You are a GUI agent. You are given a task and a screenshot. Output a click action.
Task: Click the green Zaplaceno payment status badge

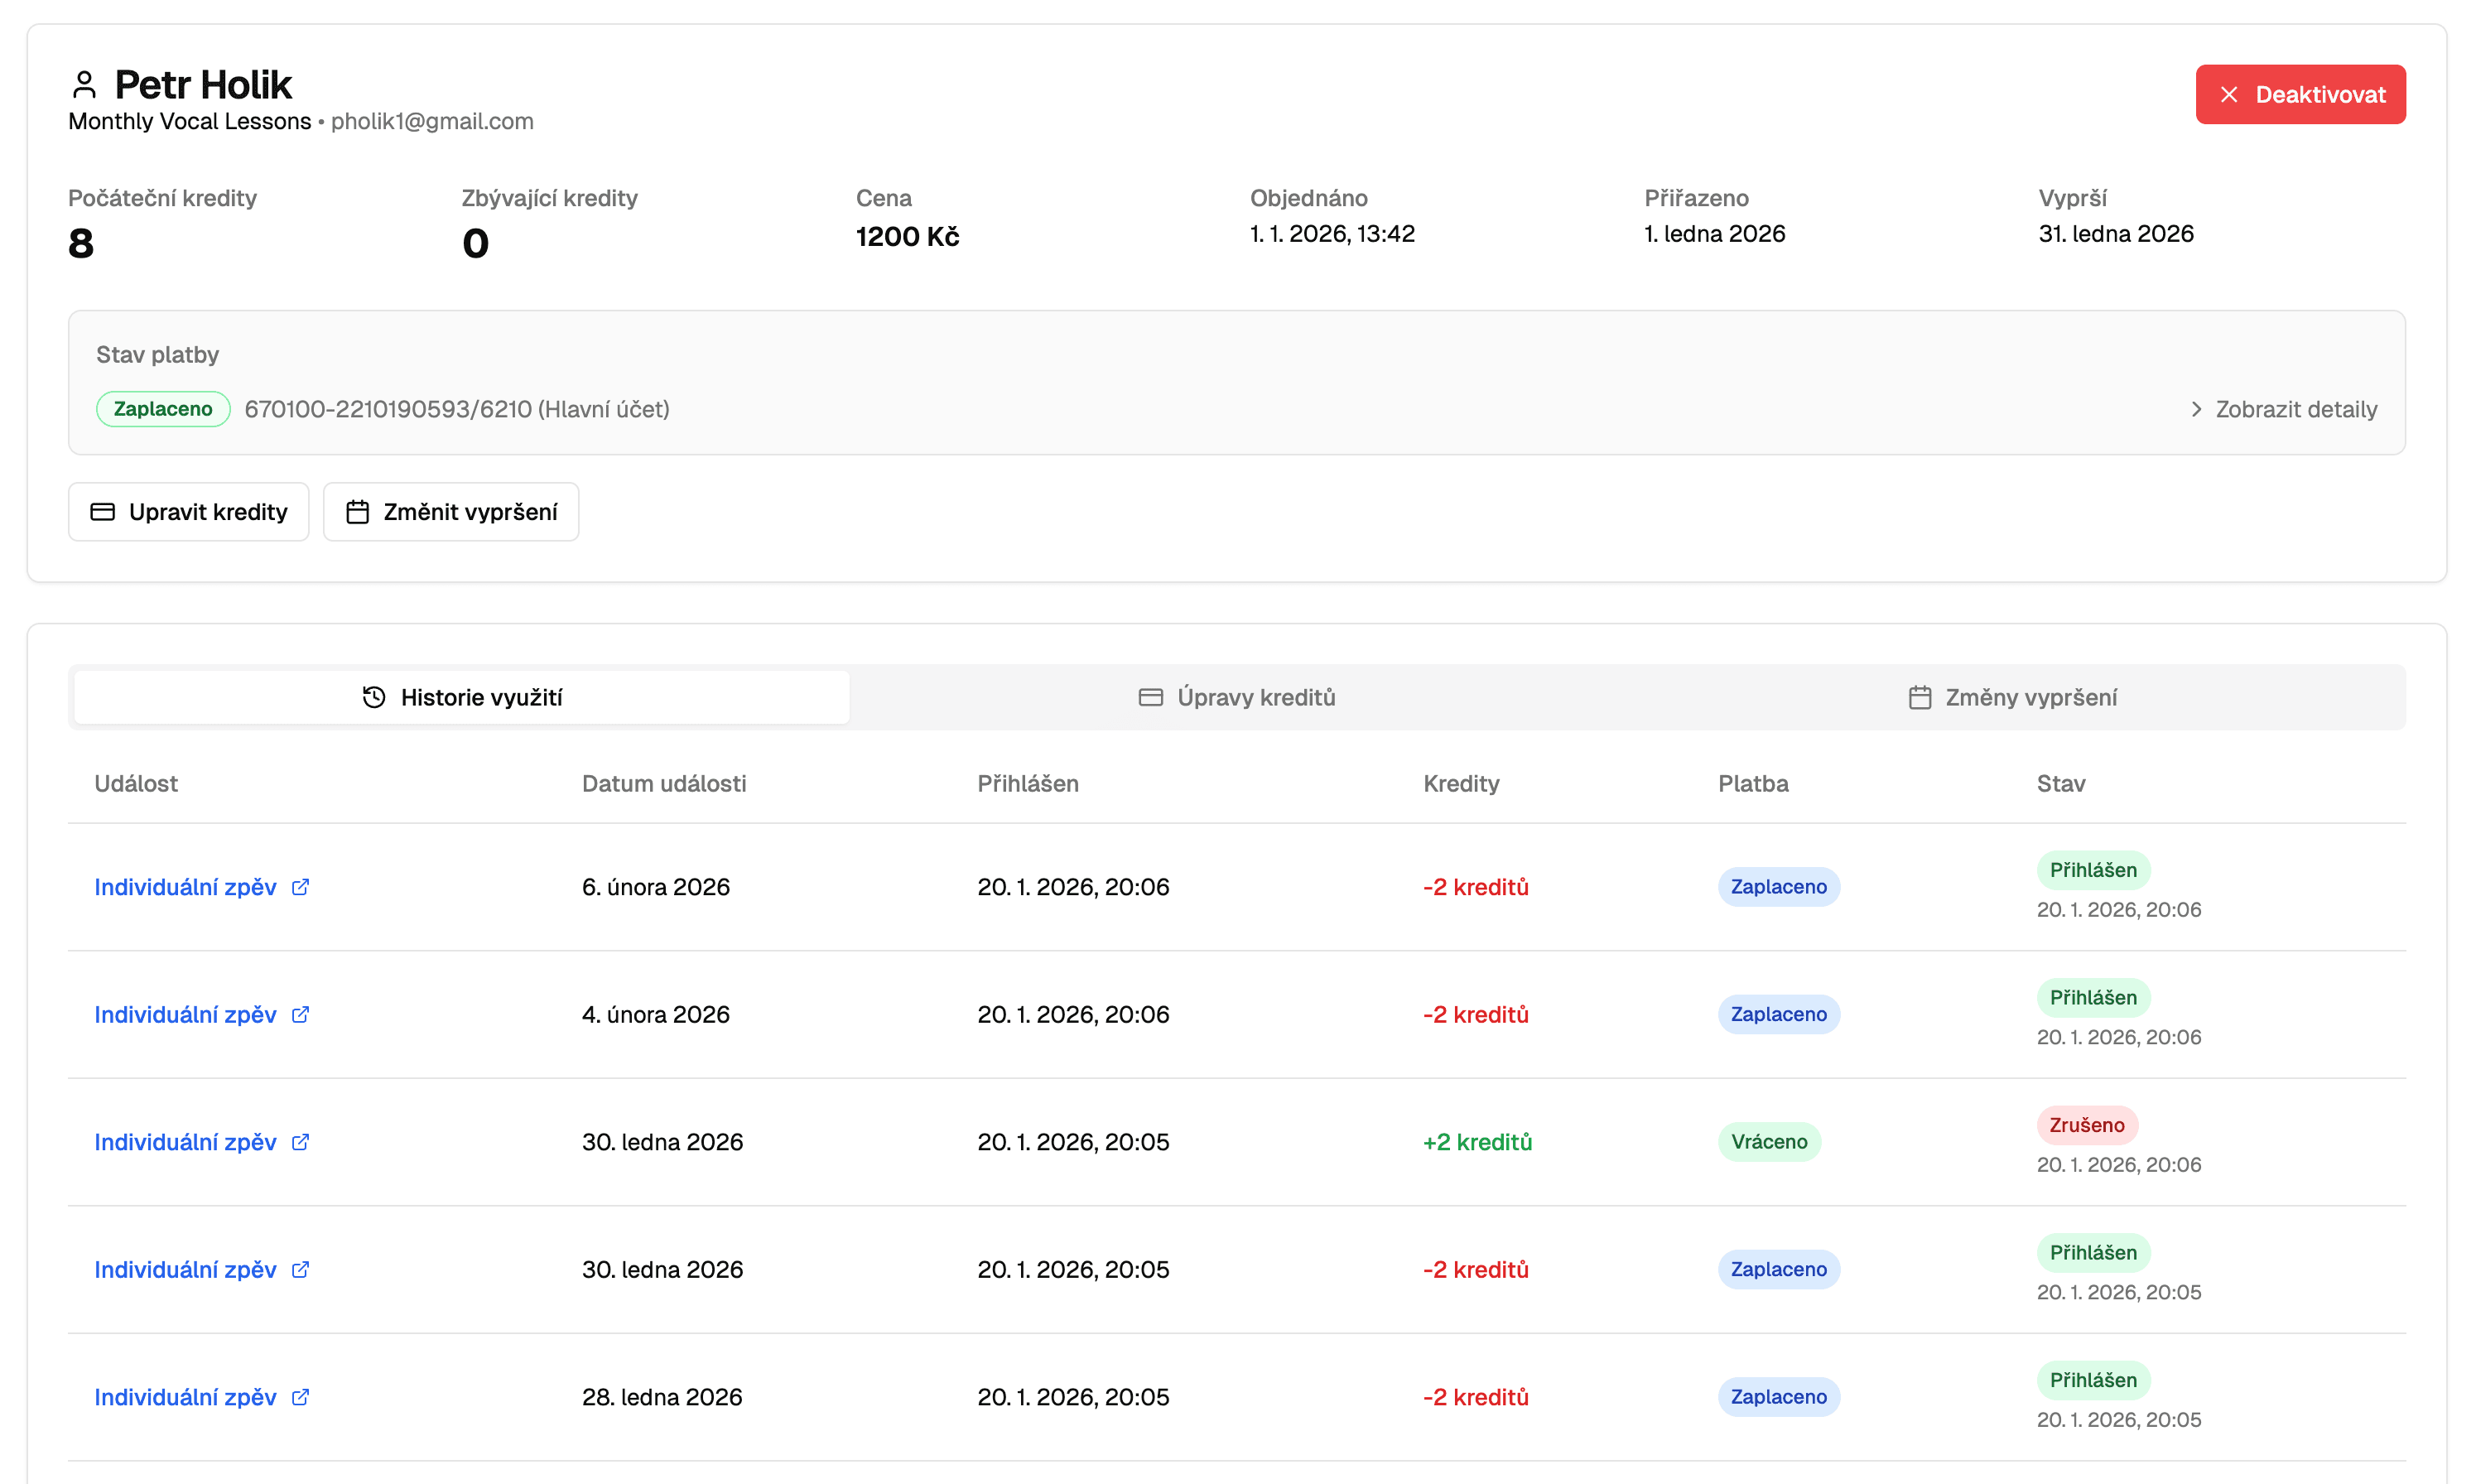click(163, 409)
